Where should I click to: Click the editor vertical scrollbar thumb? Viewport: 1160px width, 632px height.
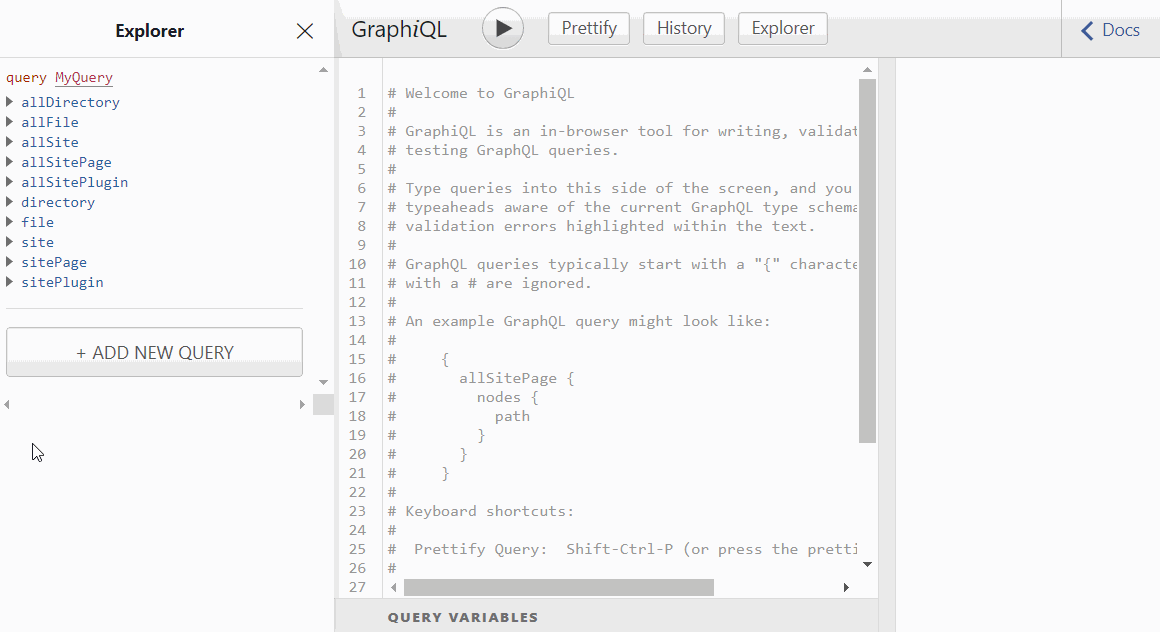(867, 260)
